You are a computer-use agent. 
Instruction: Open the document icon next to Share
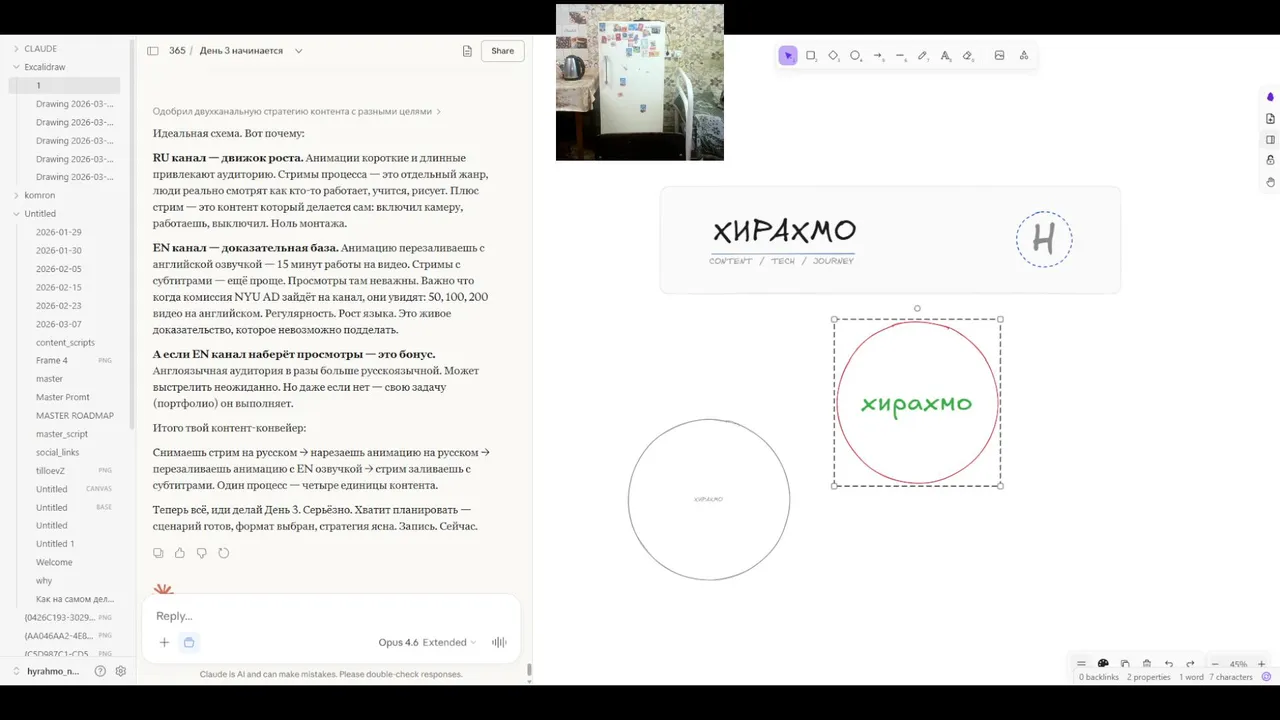point(467,51)
